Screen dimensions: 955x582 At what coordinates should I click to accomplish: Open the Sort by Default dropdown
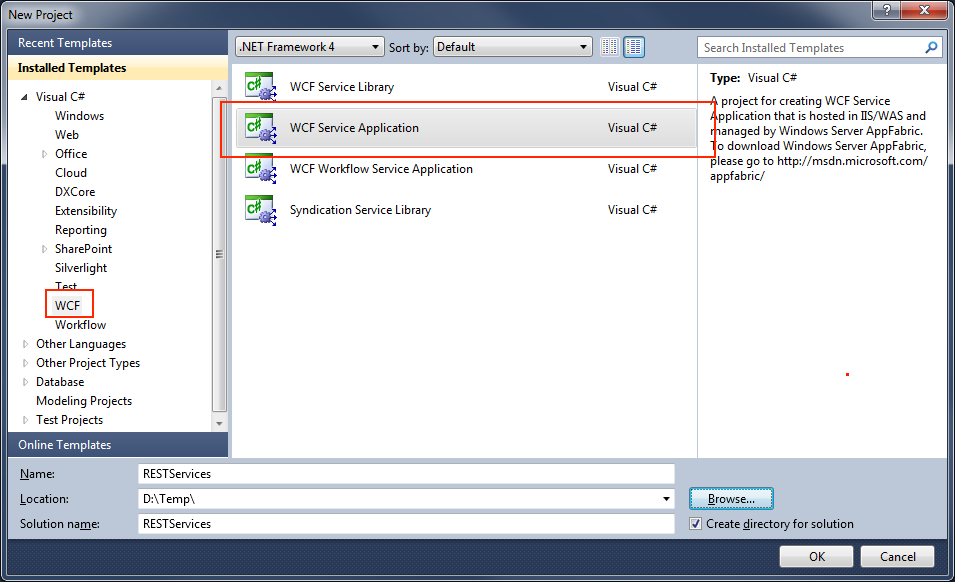coord(513,47)
